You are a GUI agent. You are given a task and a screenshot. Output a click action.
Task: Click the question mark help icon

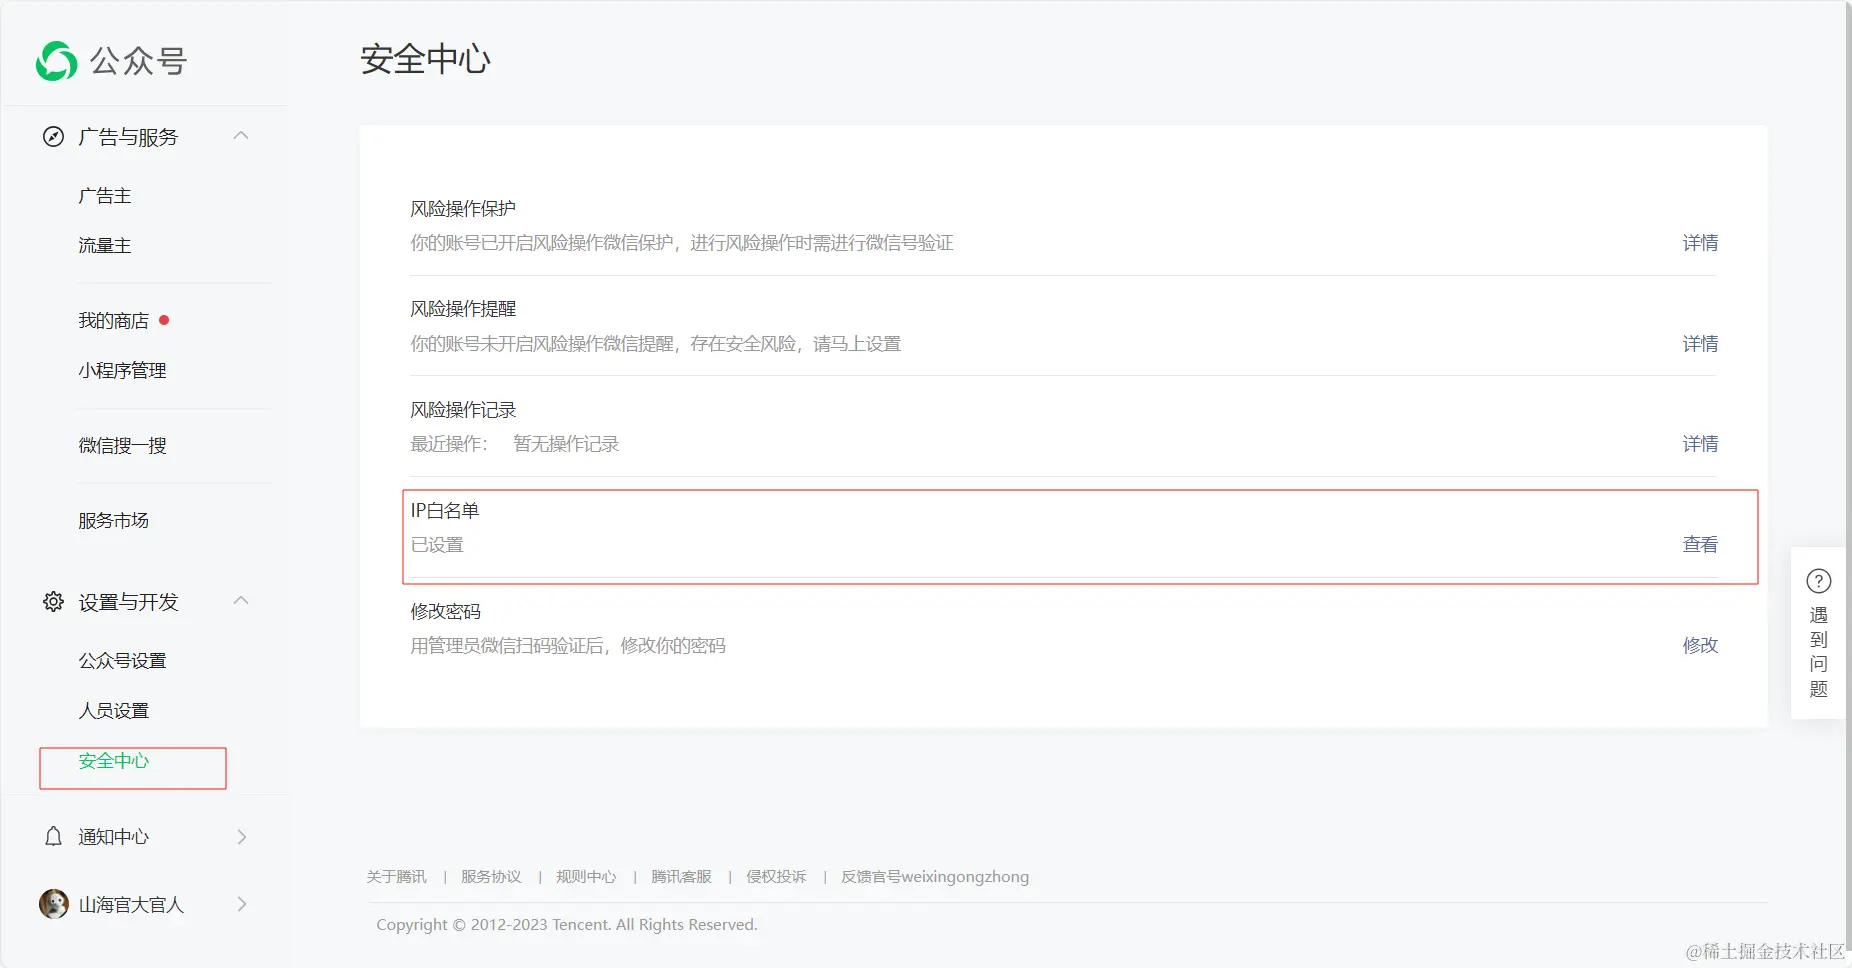1818,580
